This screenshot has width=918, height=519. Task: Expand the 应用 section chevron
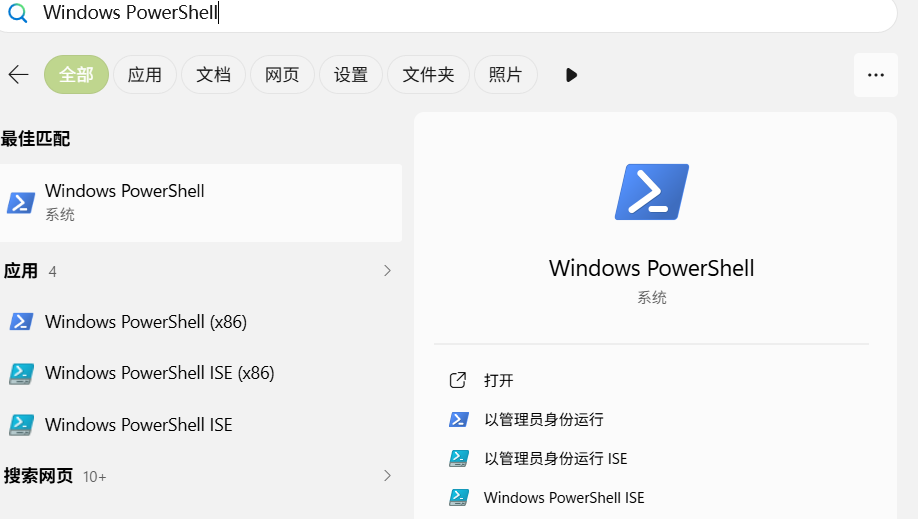(387, 271)
